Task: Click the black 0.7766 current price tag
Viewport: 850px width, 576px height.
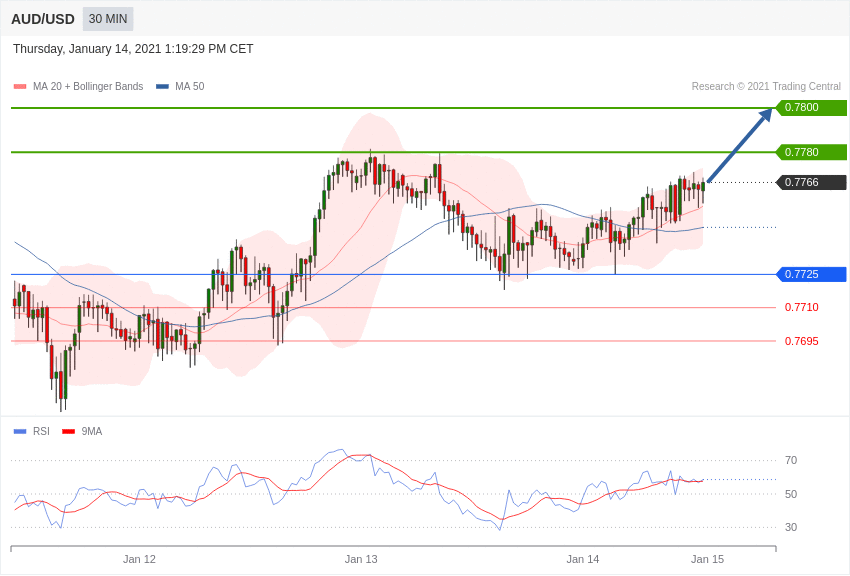Action: [x=811, y=183]
